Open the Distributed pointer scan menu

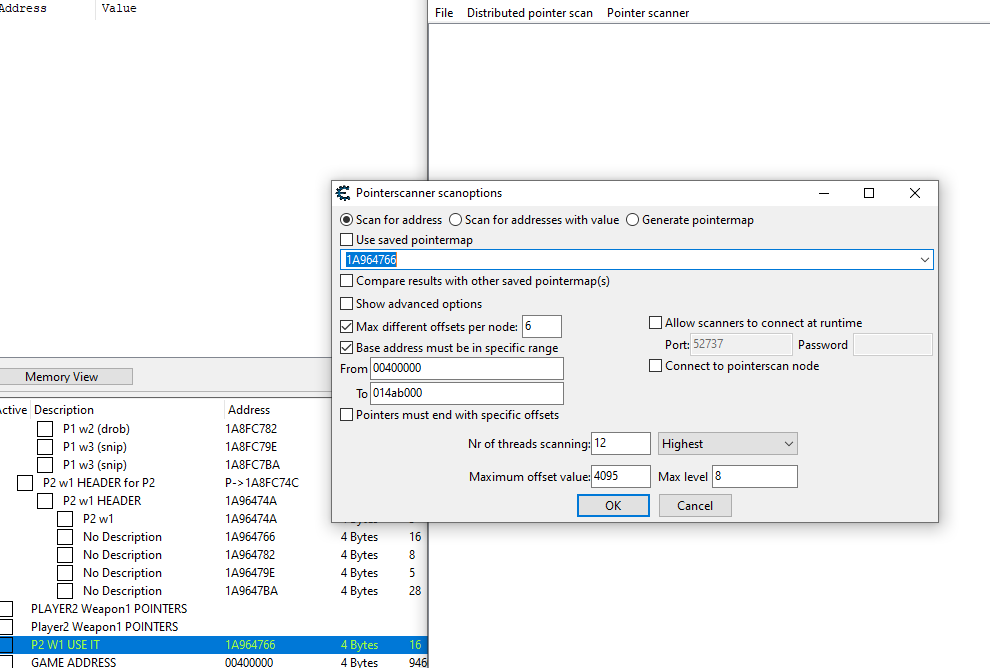529,13
